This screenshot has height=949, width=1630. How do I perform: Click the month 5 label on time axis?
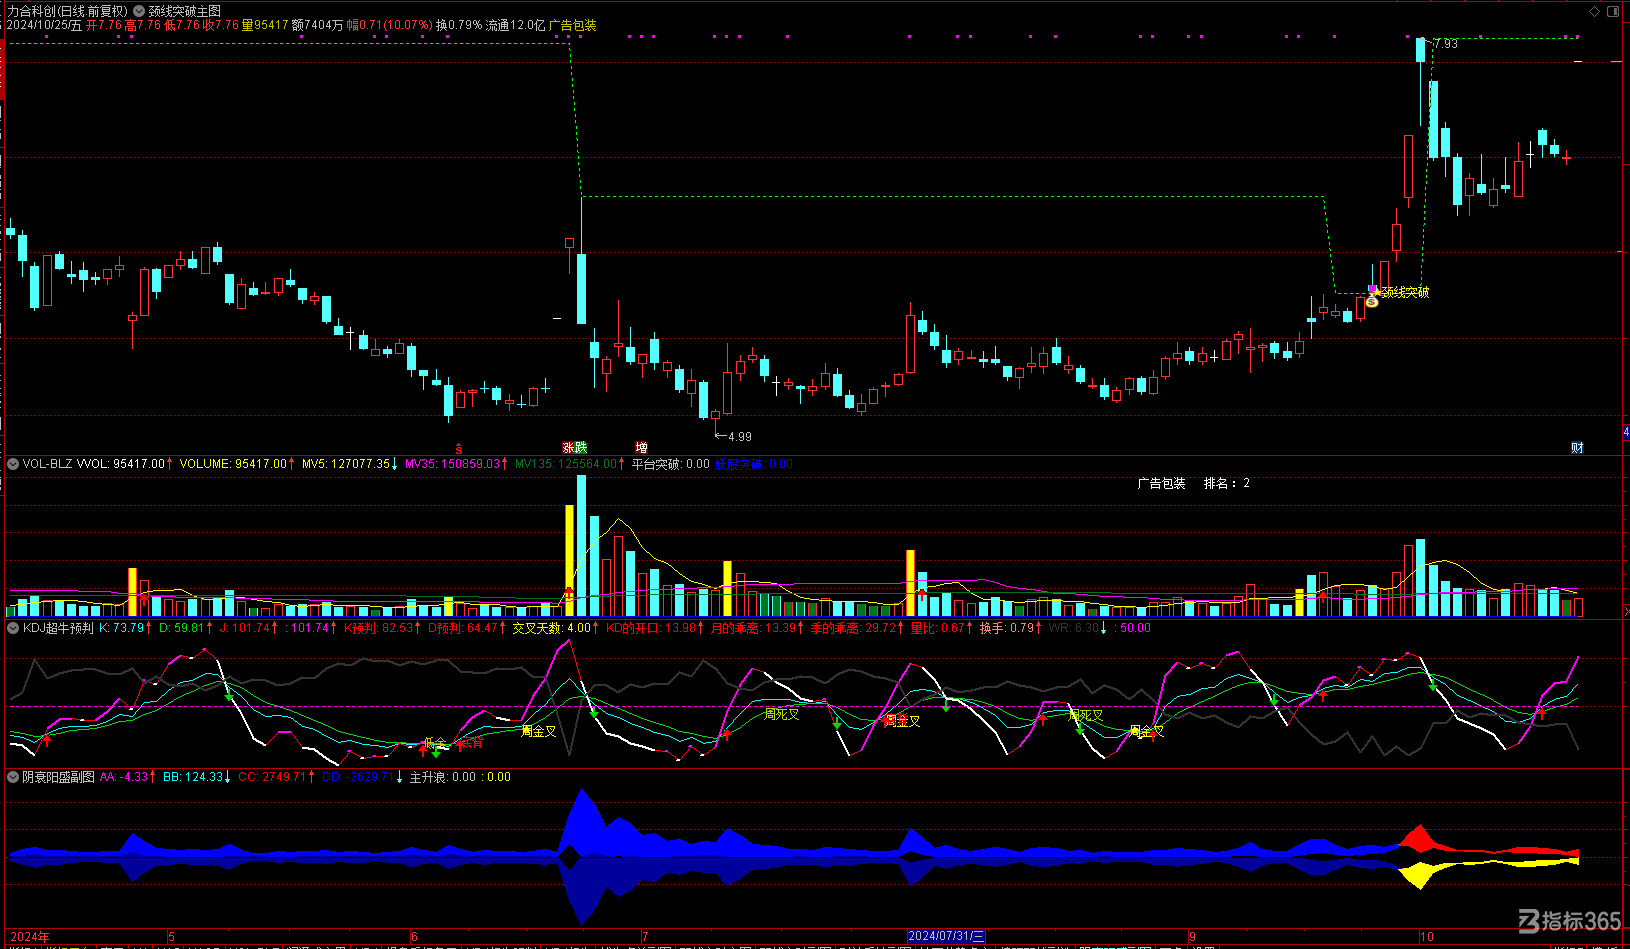pyautogui.click(x=171, y=937)
